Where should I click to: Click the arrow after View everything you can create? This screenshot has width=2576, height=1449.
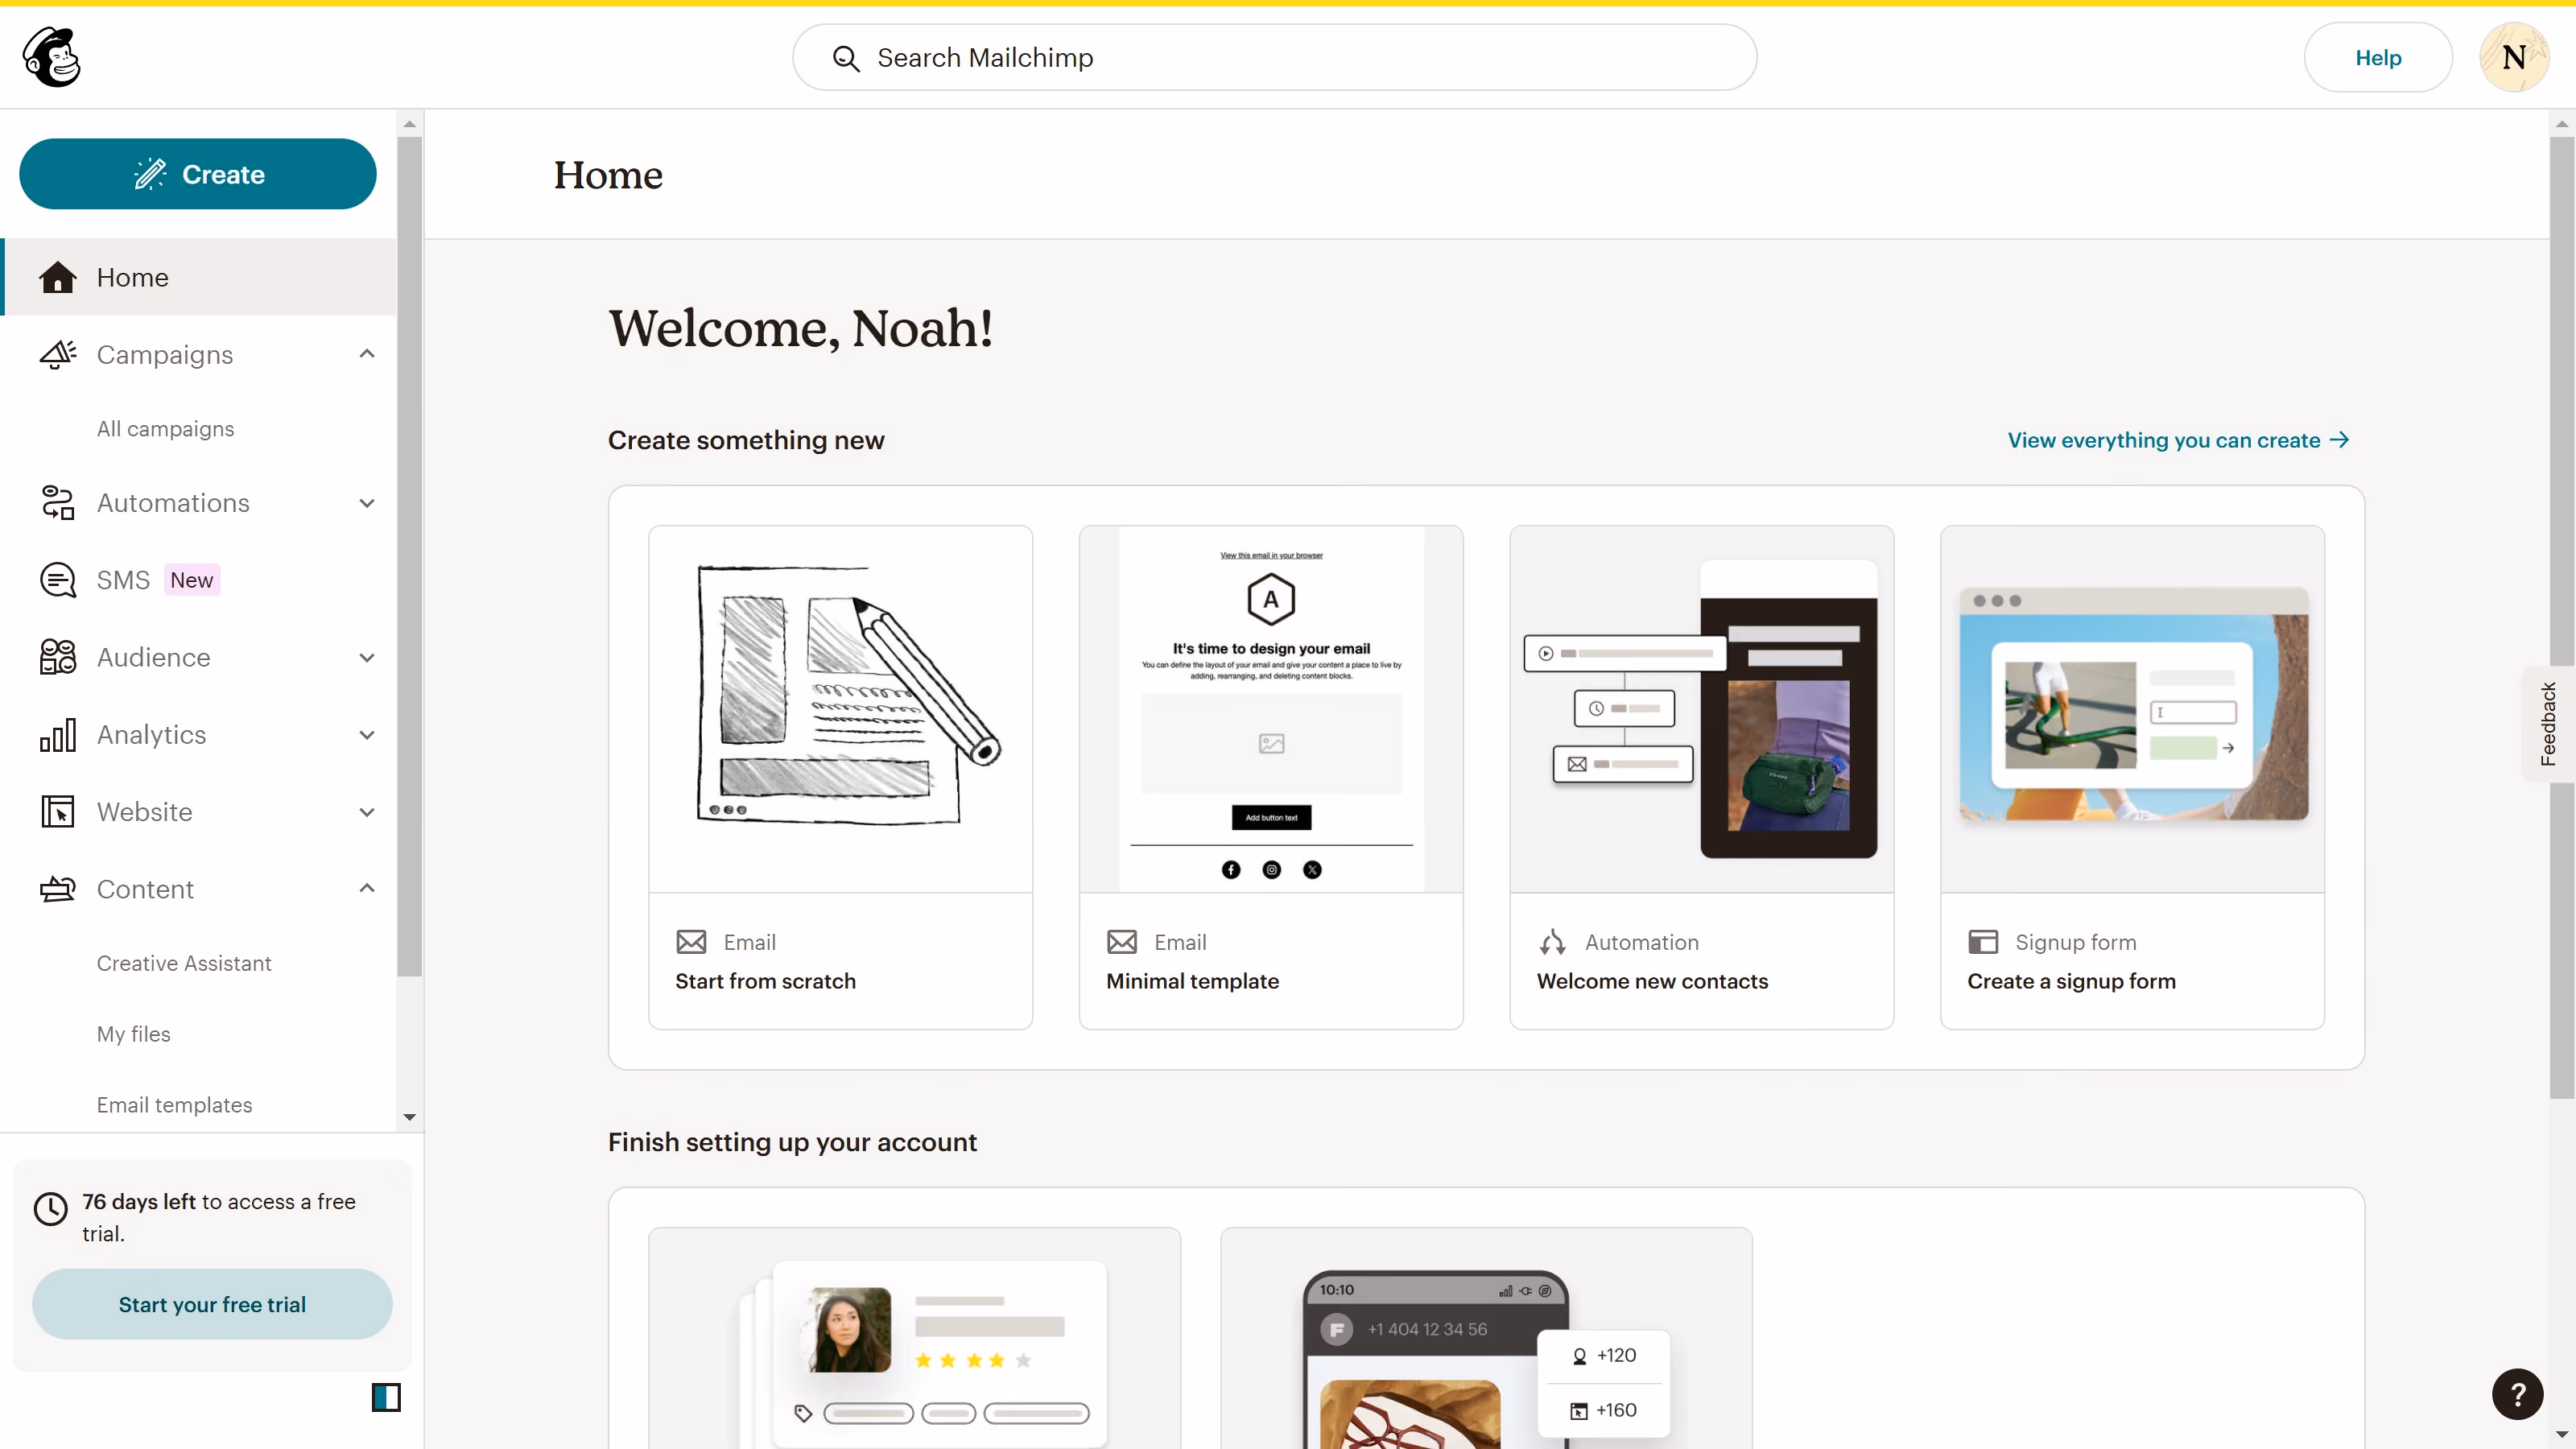point(2339,440)
